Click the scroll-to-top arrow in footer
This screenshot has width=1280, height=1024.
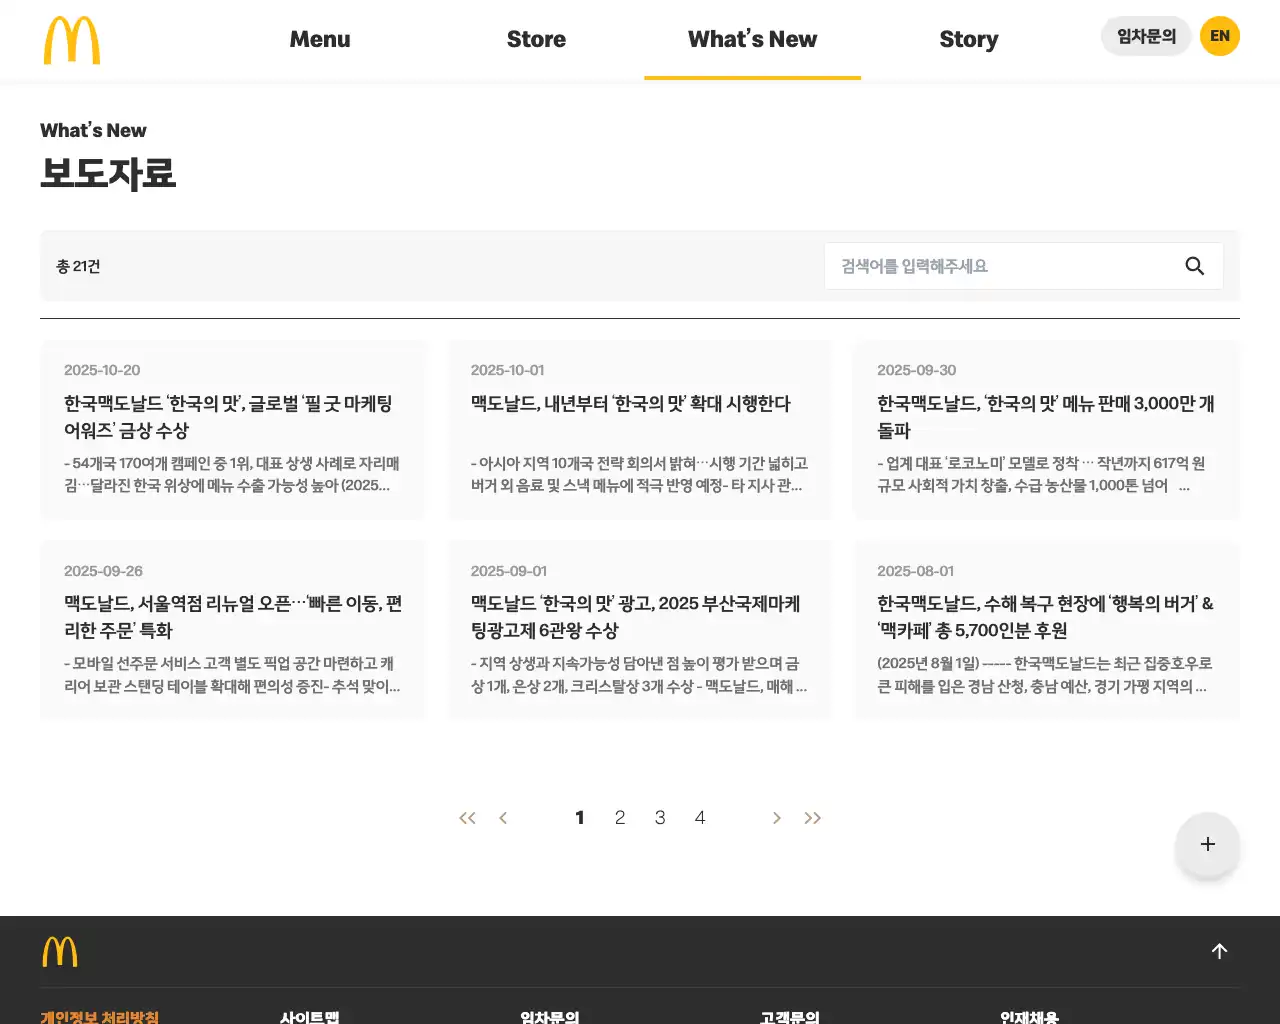1219,951
